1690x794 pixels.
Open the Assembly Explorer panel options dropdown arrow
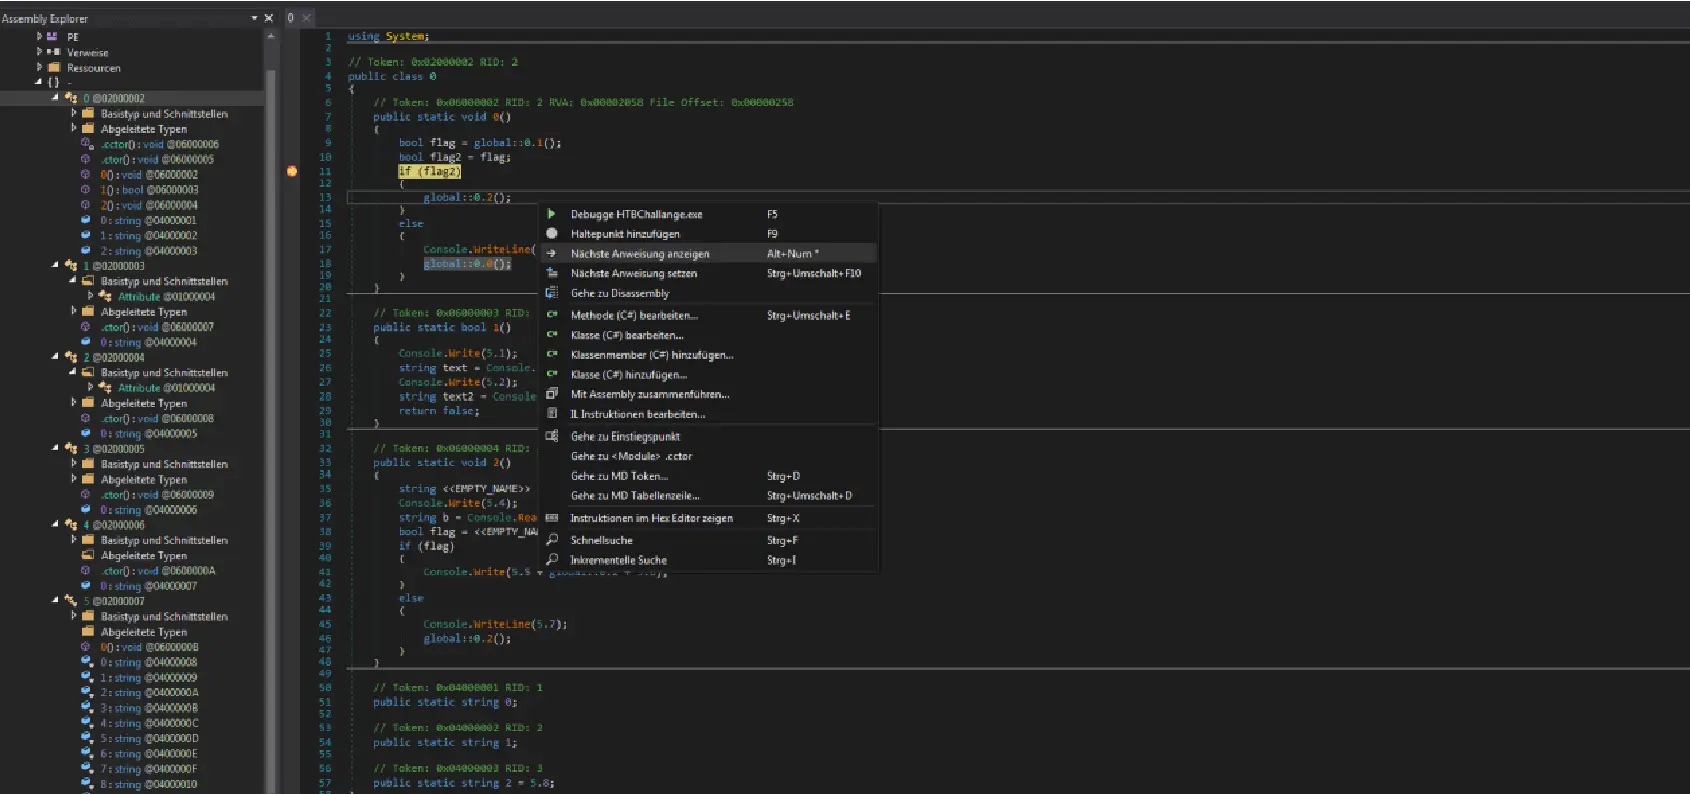click(254, 18)
